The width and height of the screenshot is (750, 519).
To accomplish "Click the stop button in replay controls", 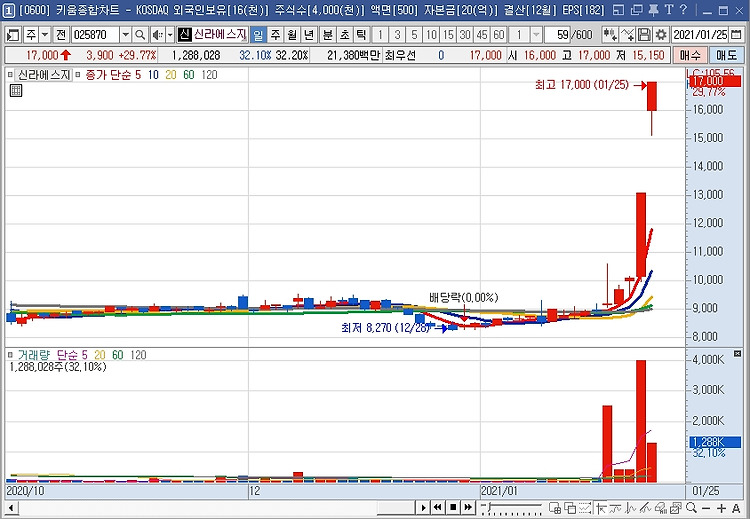I will 453,508.
